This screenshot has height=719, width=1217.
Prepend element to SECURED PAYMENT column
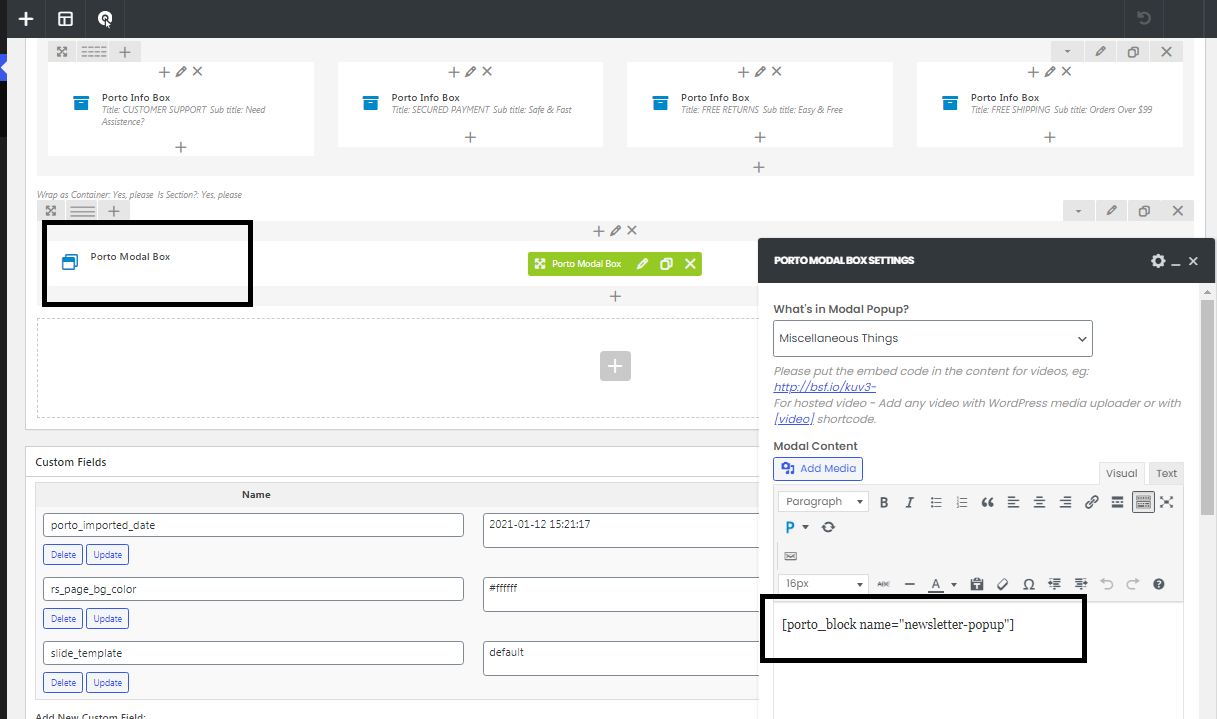coord(454,72)
